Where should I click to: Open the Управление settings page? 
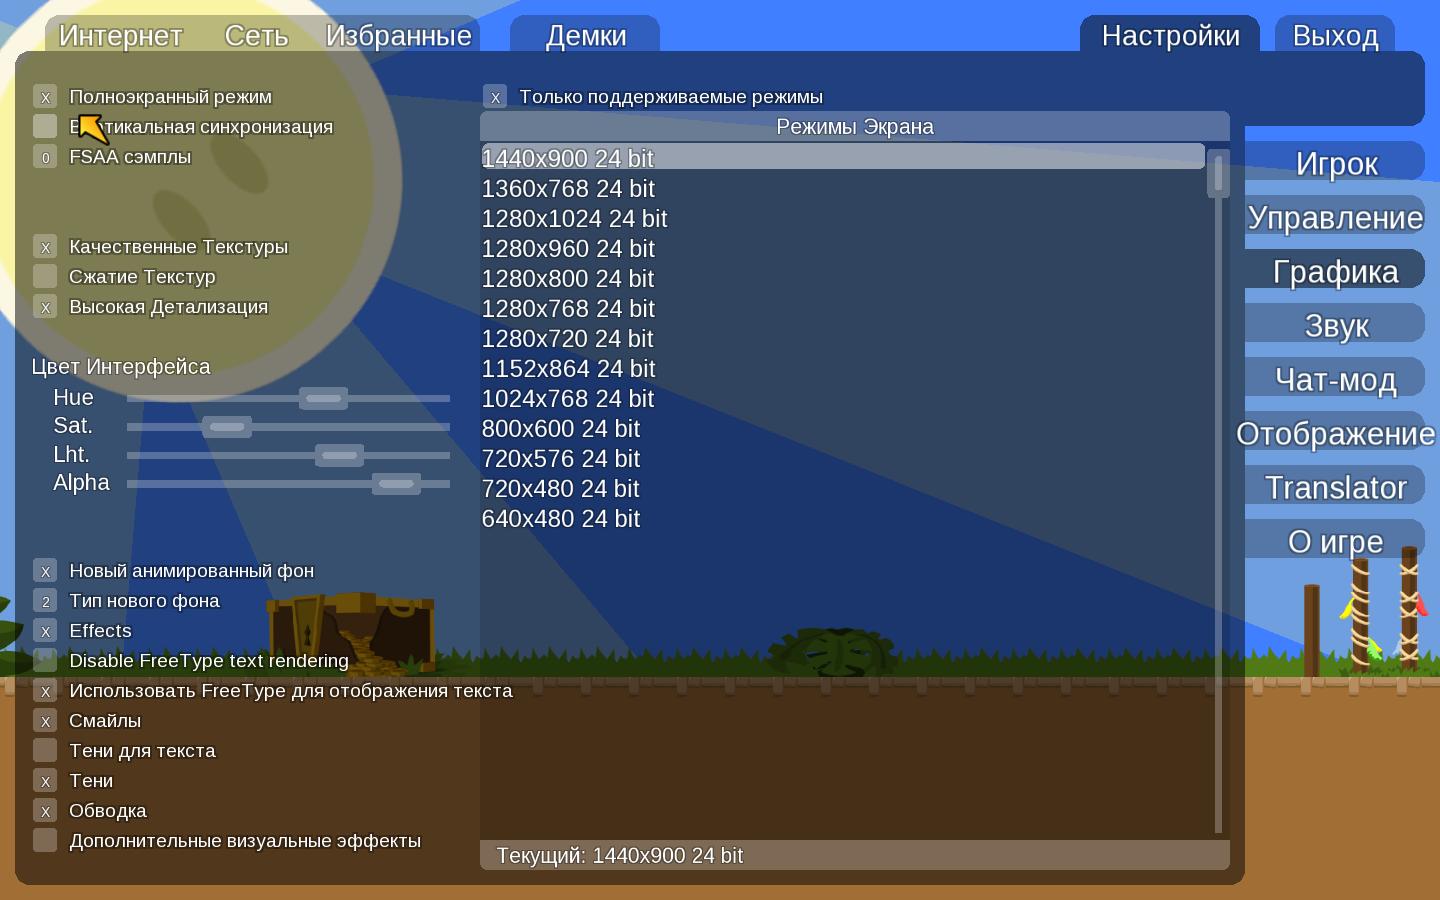(1336, 217)
